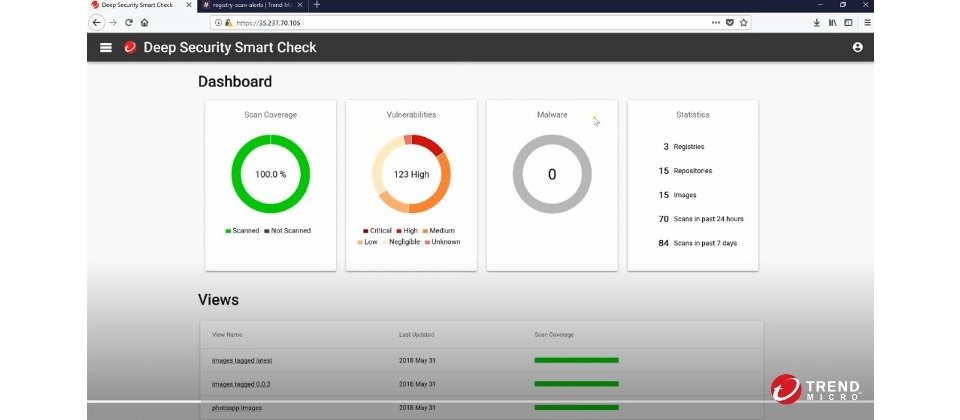Click the Scan Coverage 100.0 % donut chart
The image size is (960, 420).
pos(271,174)
